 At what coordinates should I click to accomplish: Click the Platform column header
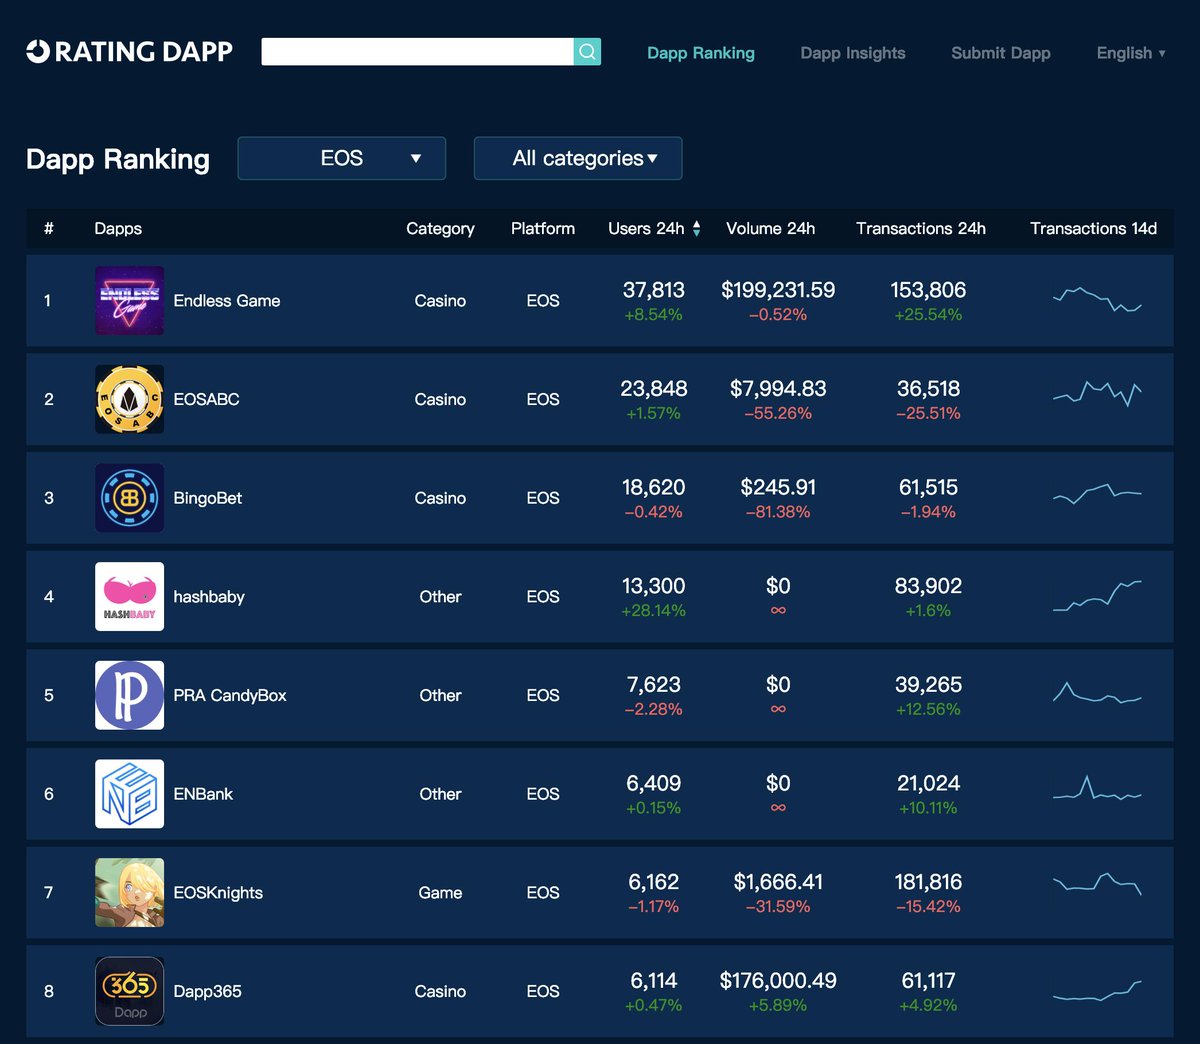(543, 229)
